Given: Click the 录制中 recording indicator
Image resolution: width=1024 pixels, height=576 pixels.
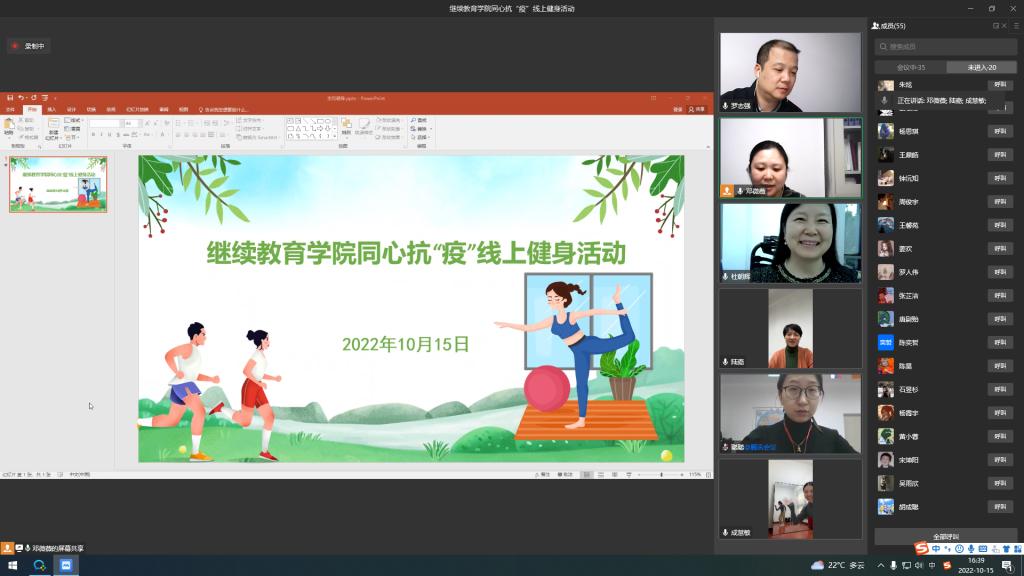Looking at the screenshot, I should [29, 46].
